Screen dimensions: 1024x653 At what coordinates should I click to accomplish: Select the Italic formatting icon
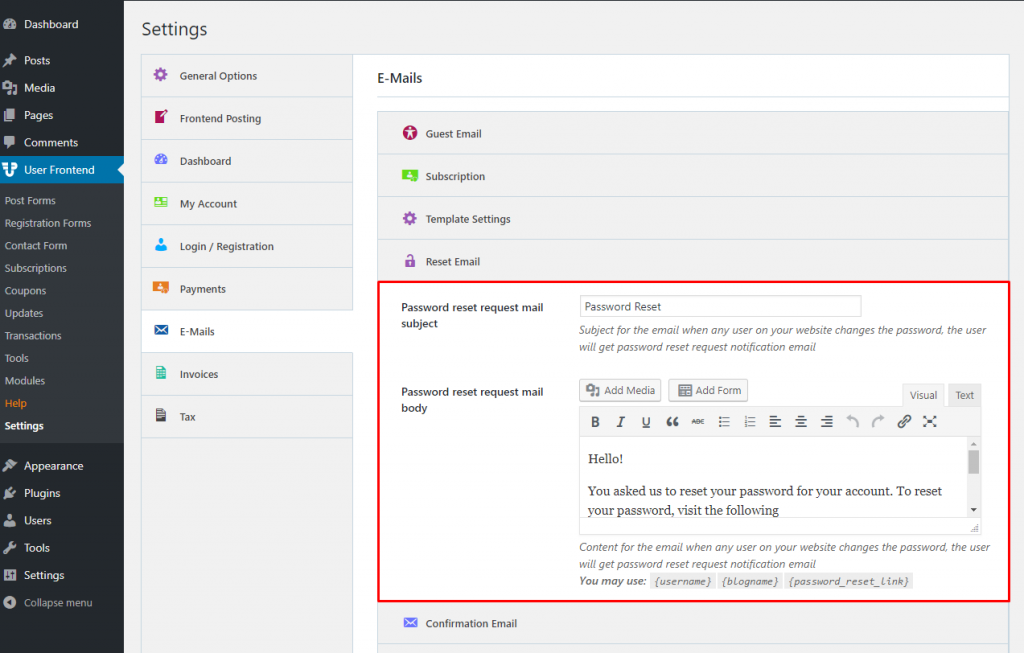tap(620, 421)
